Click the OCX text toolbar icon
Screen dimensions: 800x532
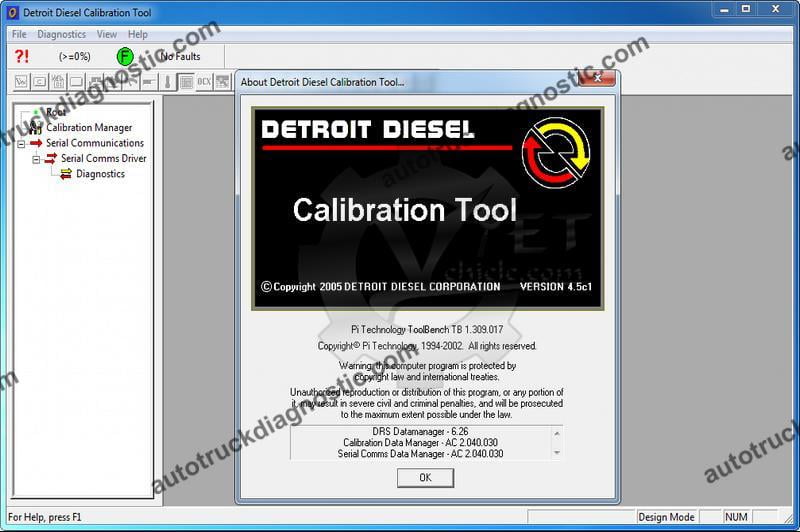click(x=204, y=82)
